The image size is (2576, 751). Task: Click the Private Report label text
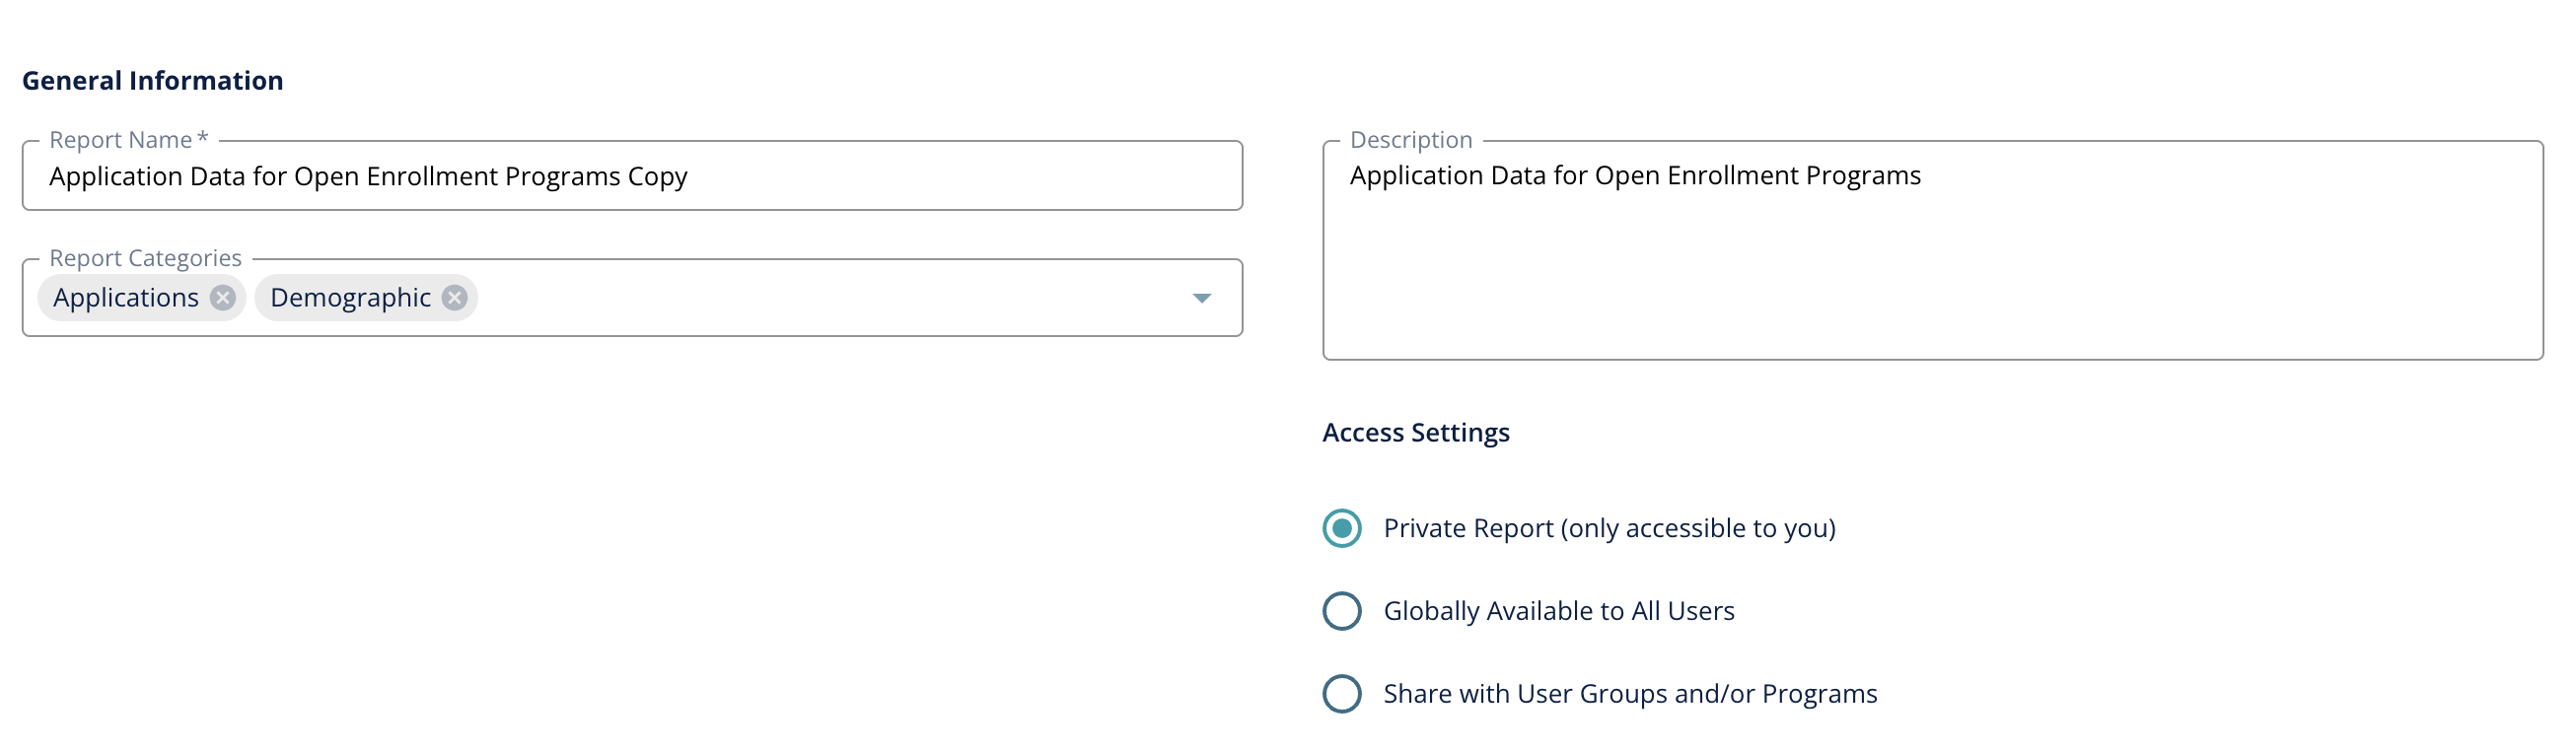[x=1610, y=528]
